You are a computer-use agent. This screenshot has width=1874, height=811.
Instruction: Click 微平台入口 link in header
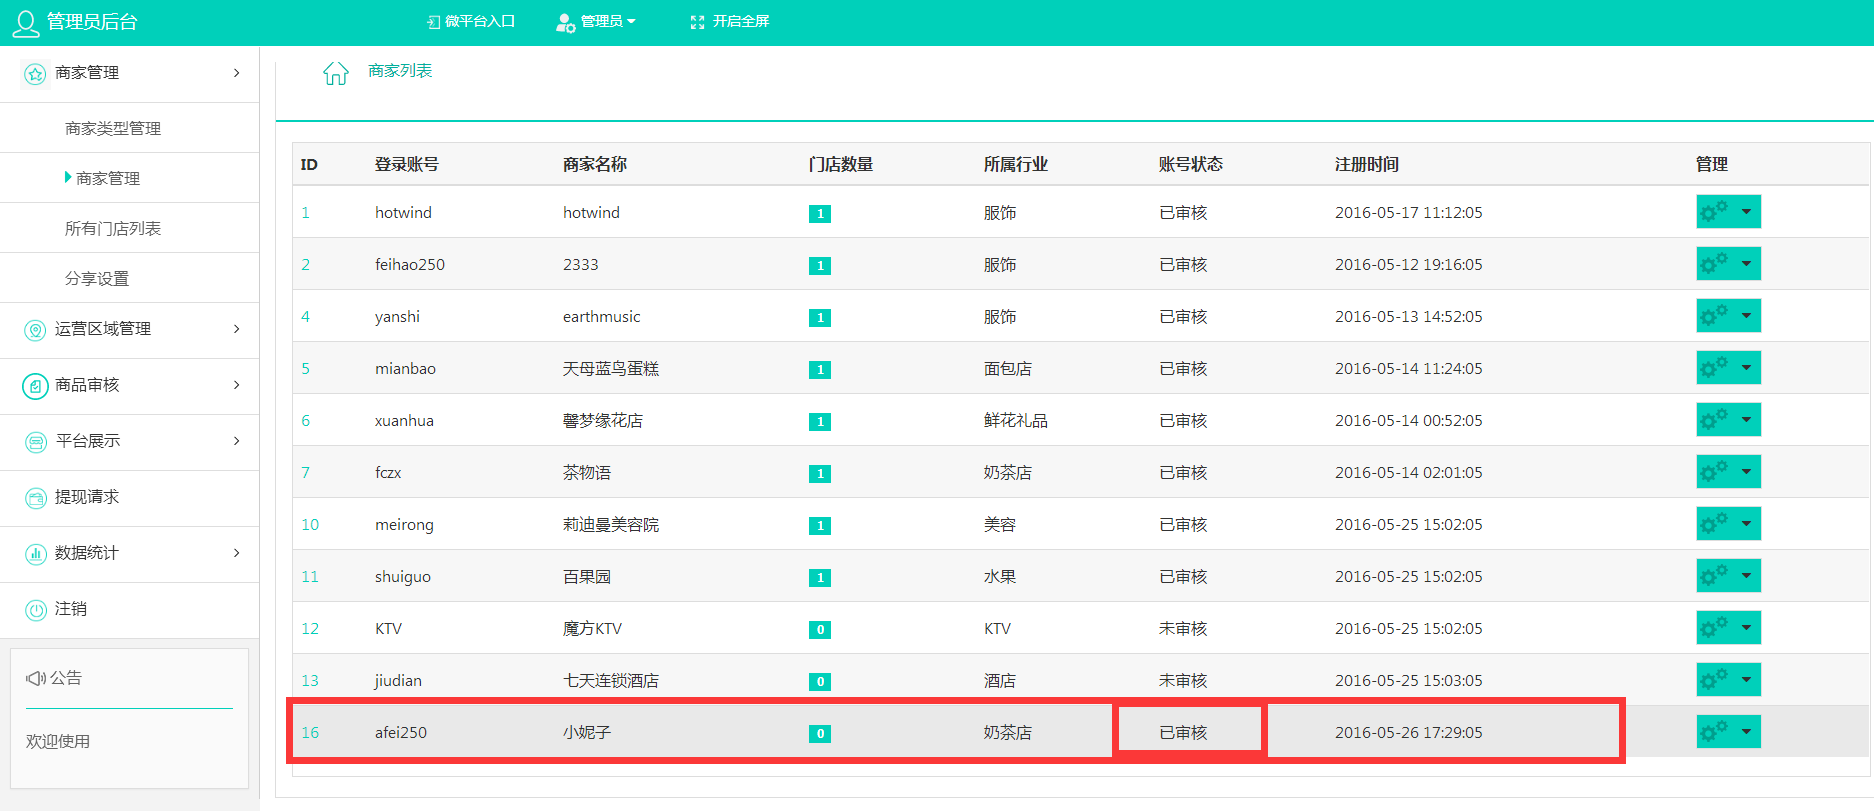point(471,22)
